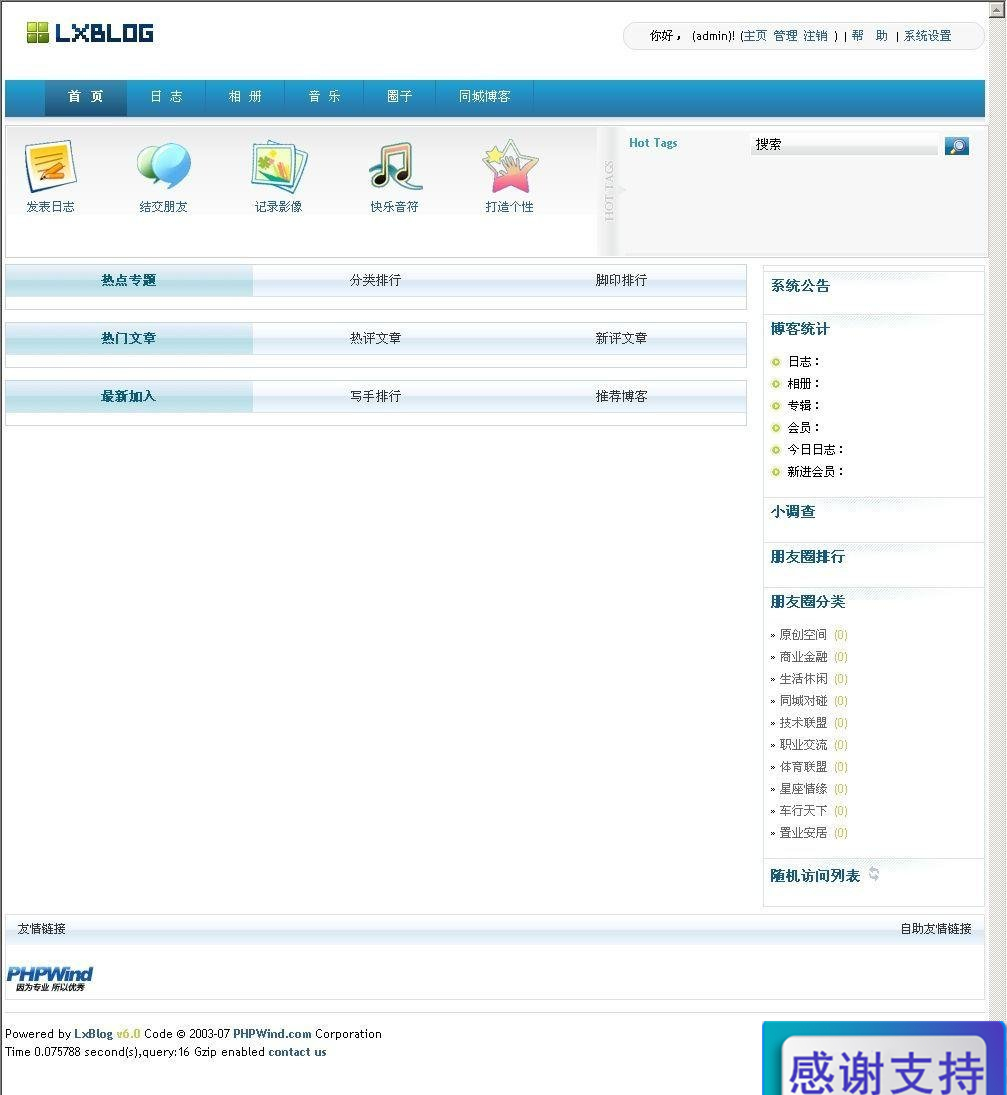
Task: Click the scrollbar up arrow
Action: (997, 10)
